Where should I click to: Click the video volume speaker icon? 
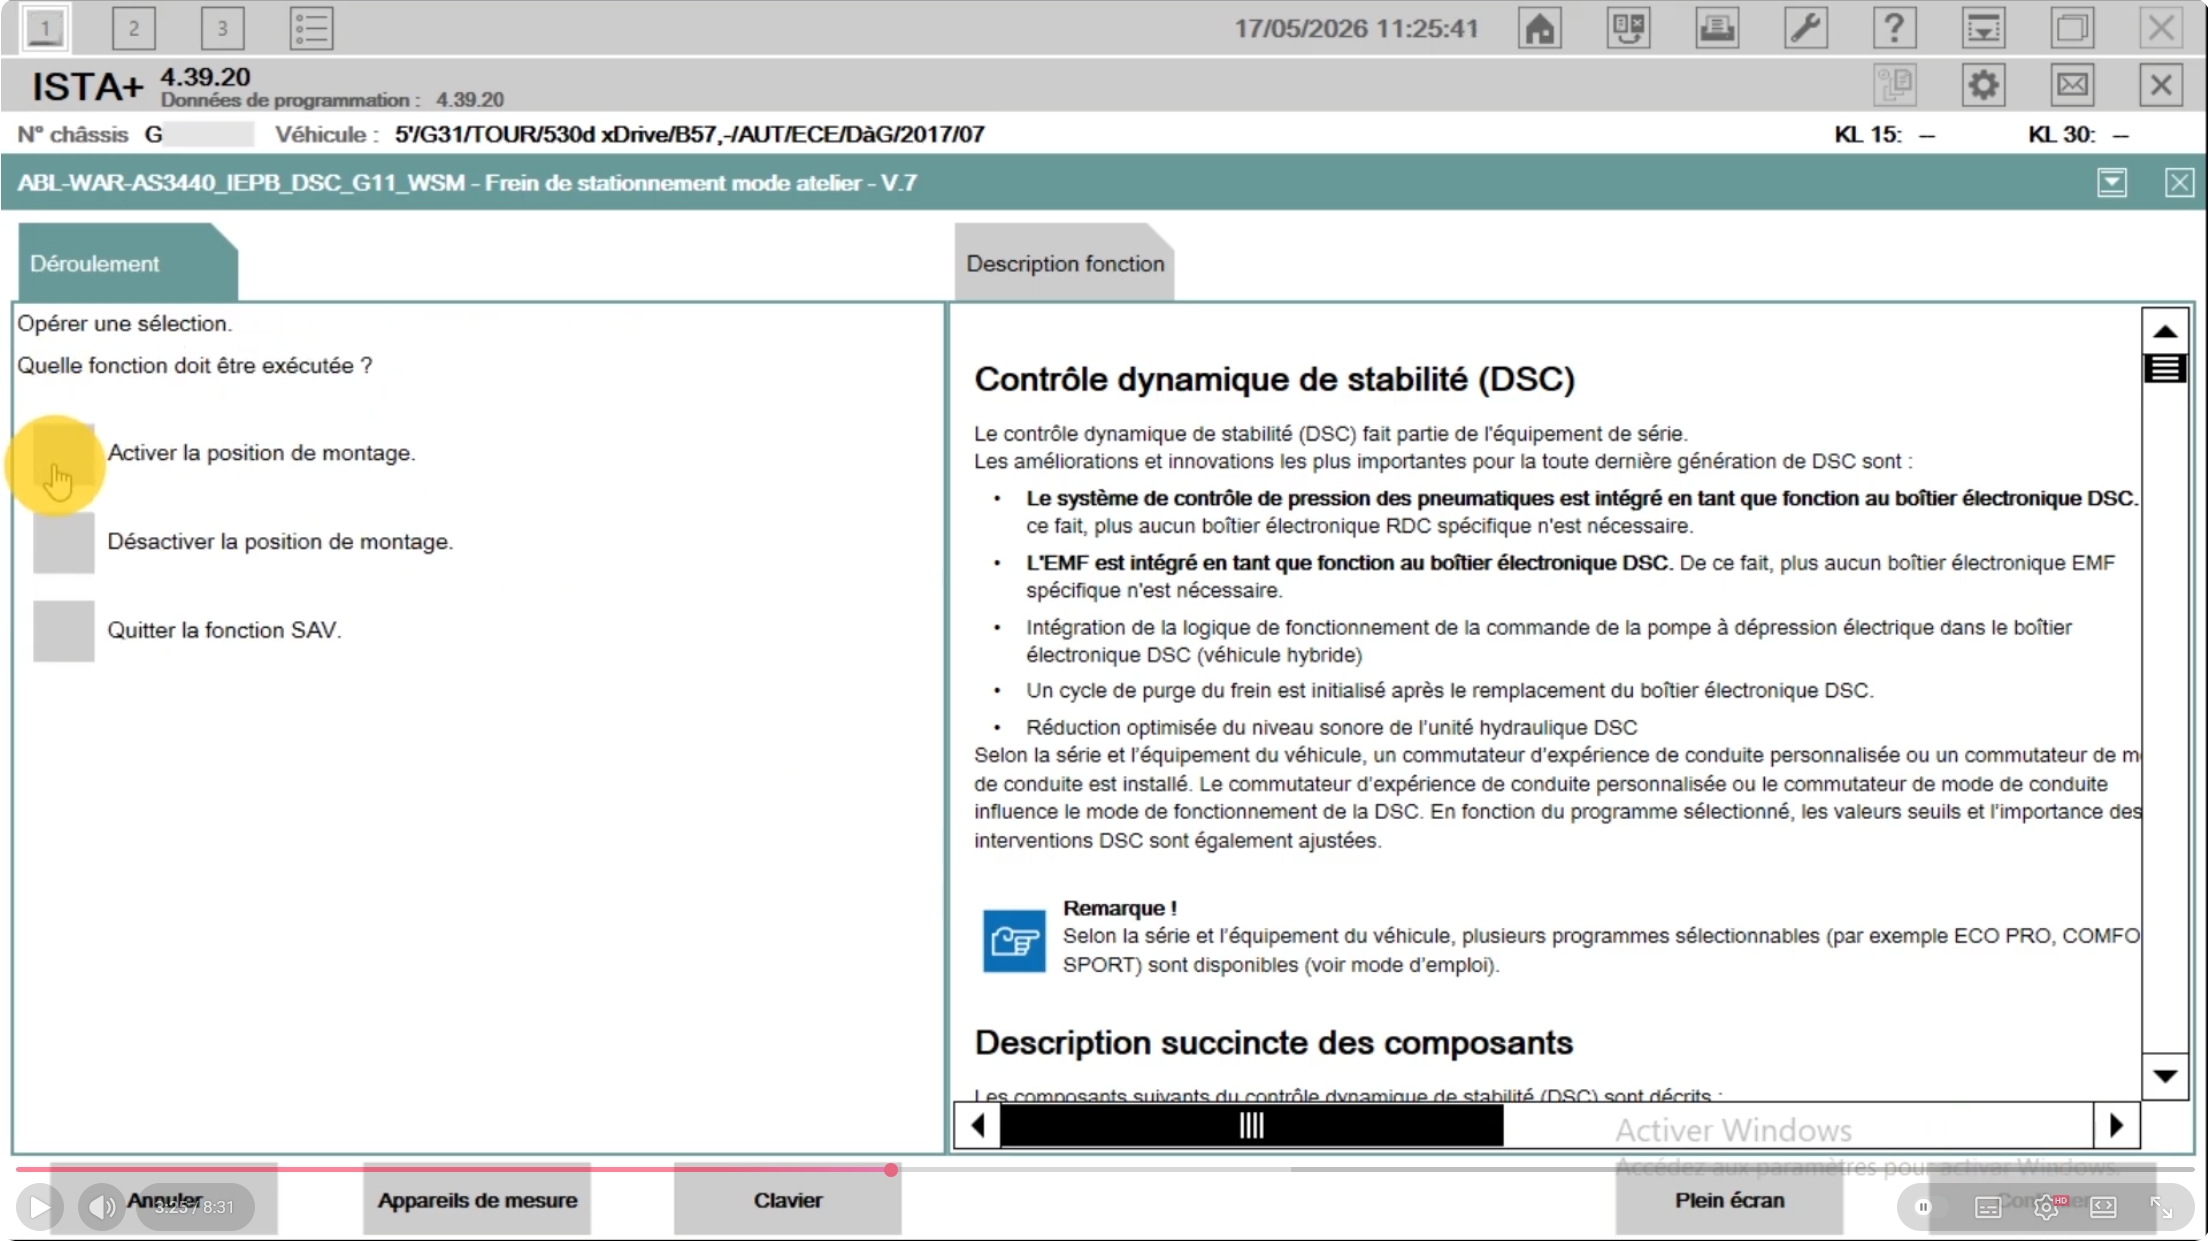coord(101,1207)
